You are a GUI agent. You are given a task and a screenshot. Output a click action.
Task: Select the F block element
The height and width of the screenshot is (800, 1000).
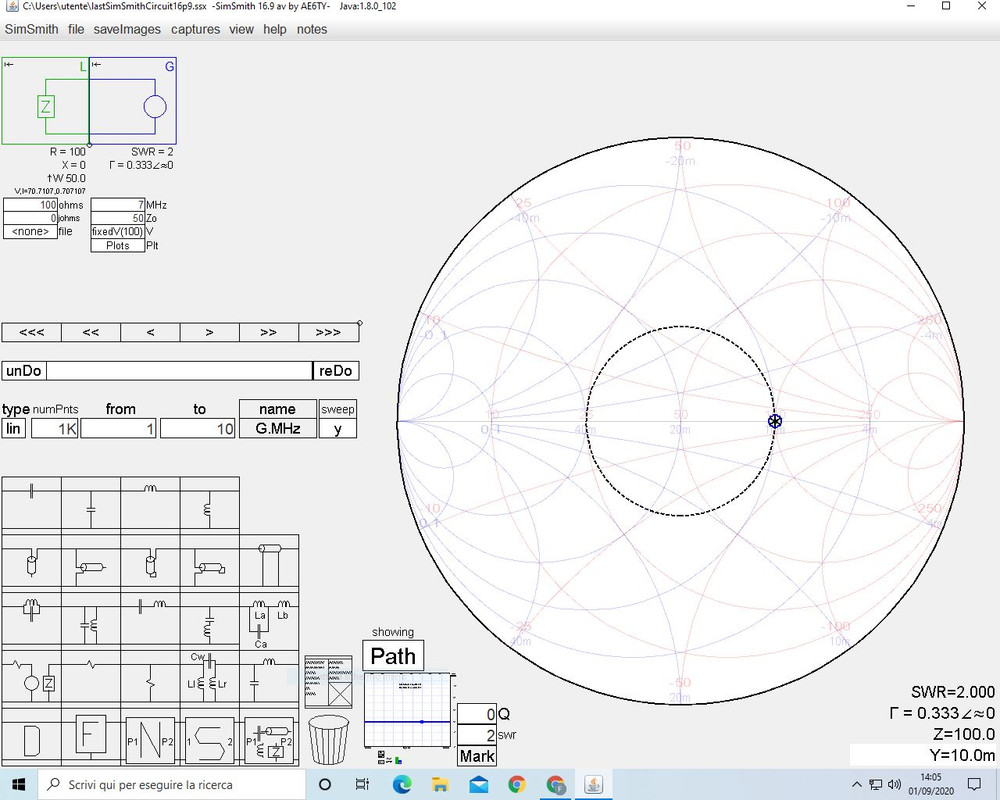[91, 736]
